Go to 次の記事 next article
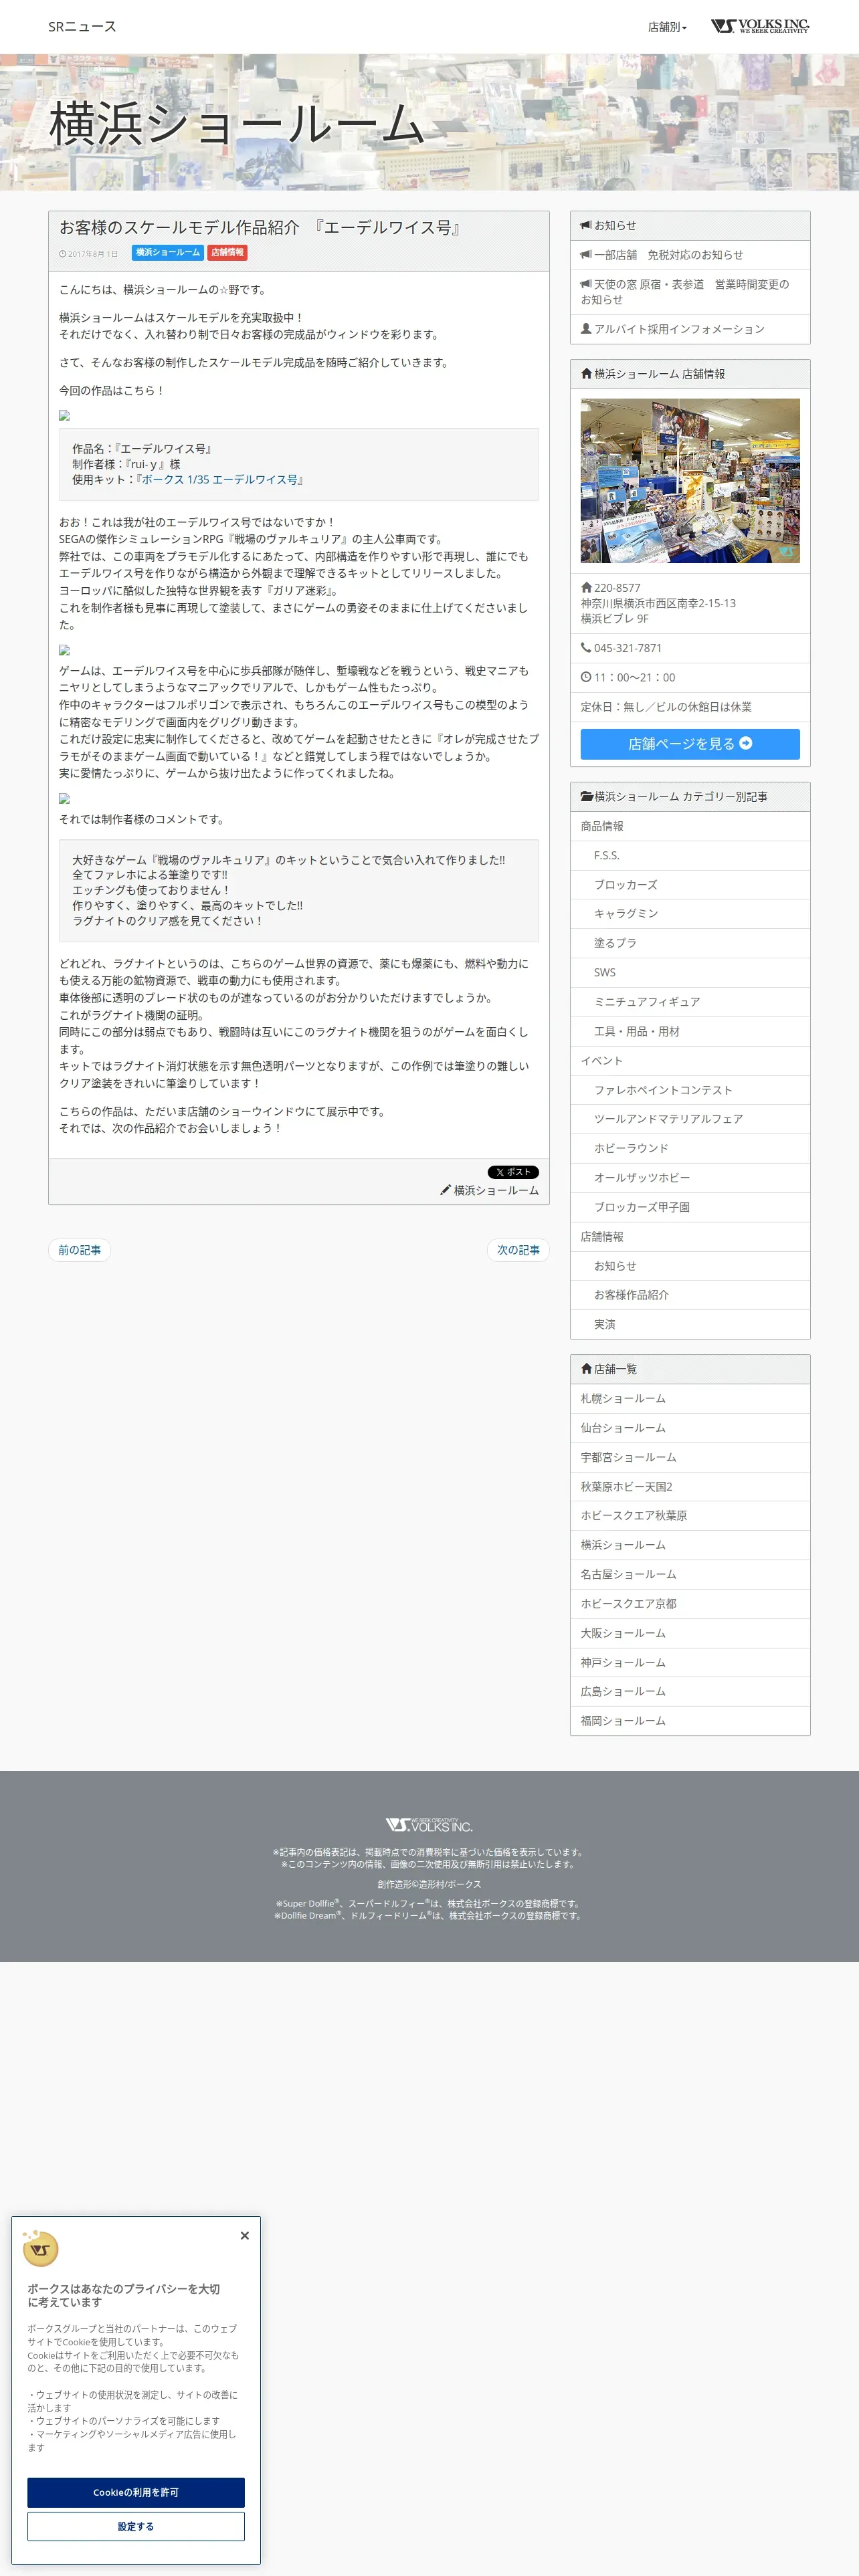The height and width of the screenshot is (2576, 859). pos(518,1250)
